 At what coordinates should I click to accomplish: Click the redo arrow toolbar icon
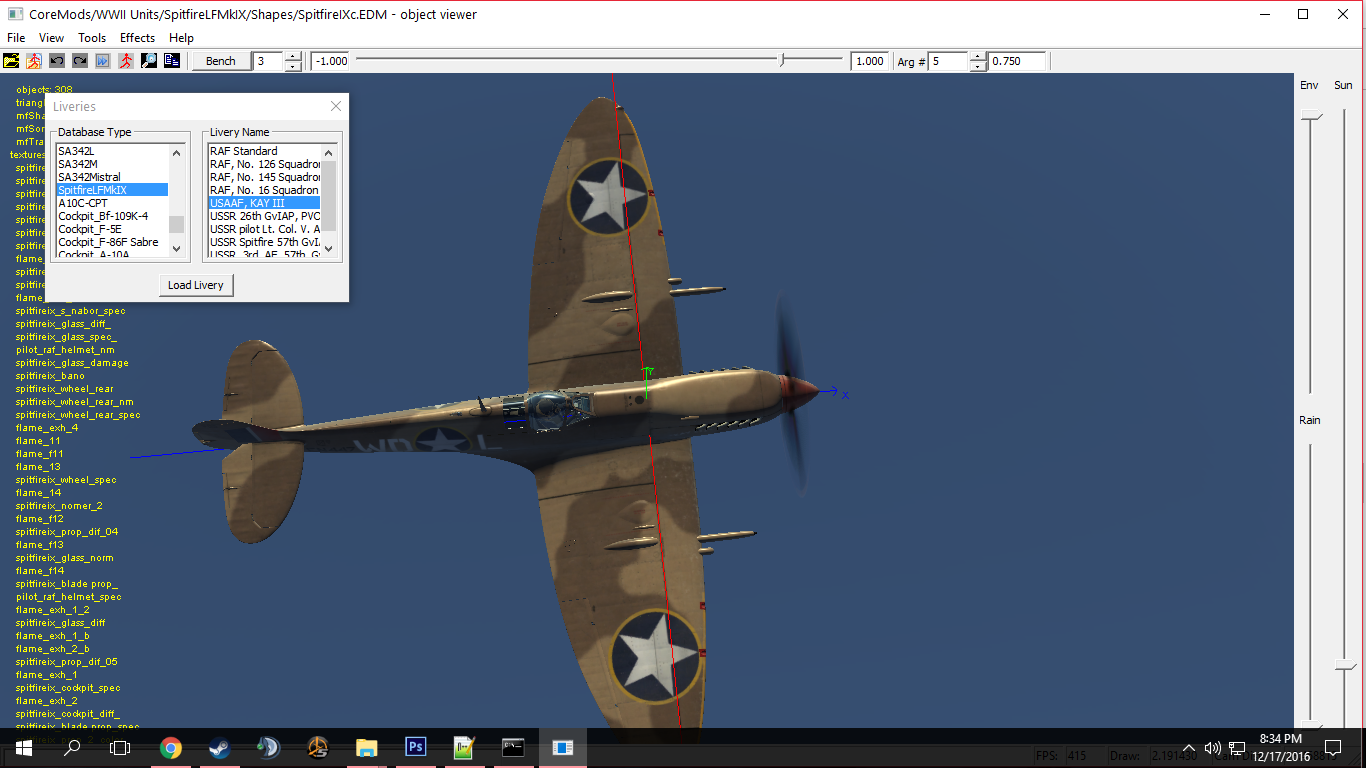tap(80, 61)
